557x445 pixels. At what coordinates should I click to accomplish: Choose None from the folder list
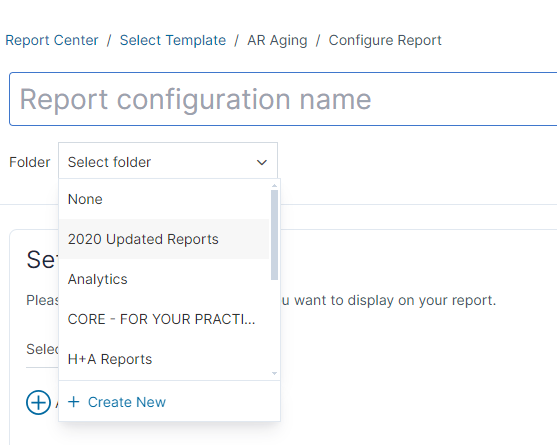pyautogui.click(x=164, y=199)
